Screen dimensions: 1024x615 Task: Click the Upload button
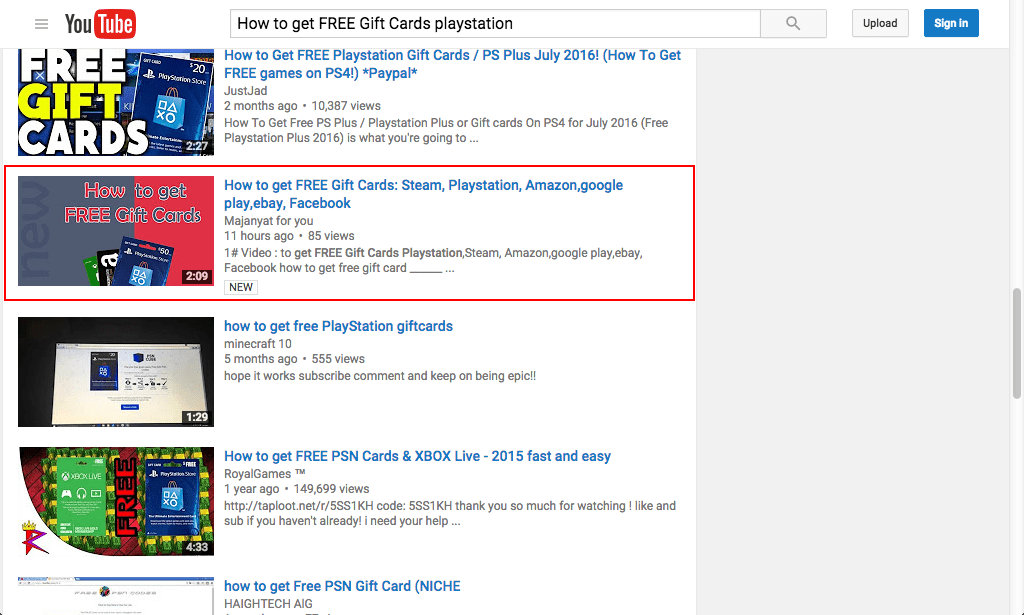coord(879,23)
